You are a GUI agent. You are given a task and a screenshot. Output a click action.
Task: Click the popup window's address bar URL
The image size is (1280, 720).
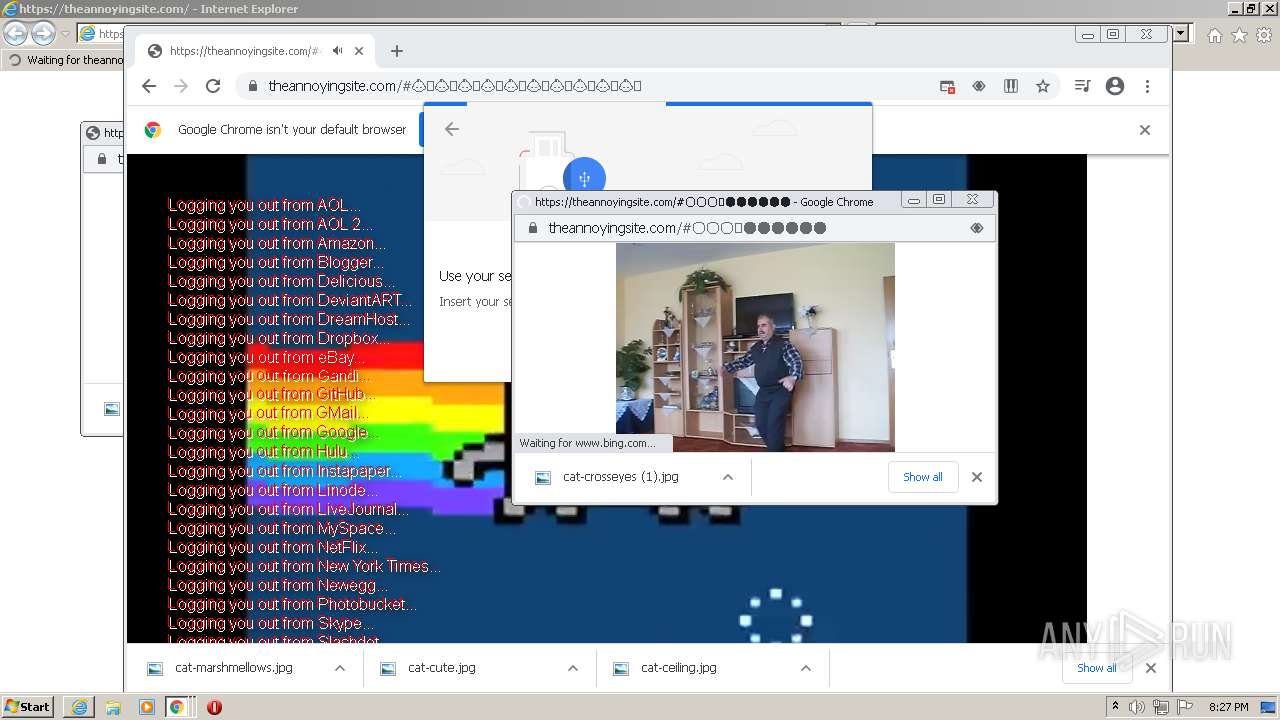[x=687, y=228]
